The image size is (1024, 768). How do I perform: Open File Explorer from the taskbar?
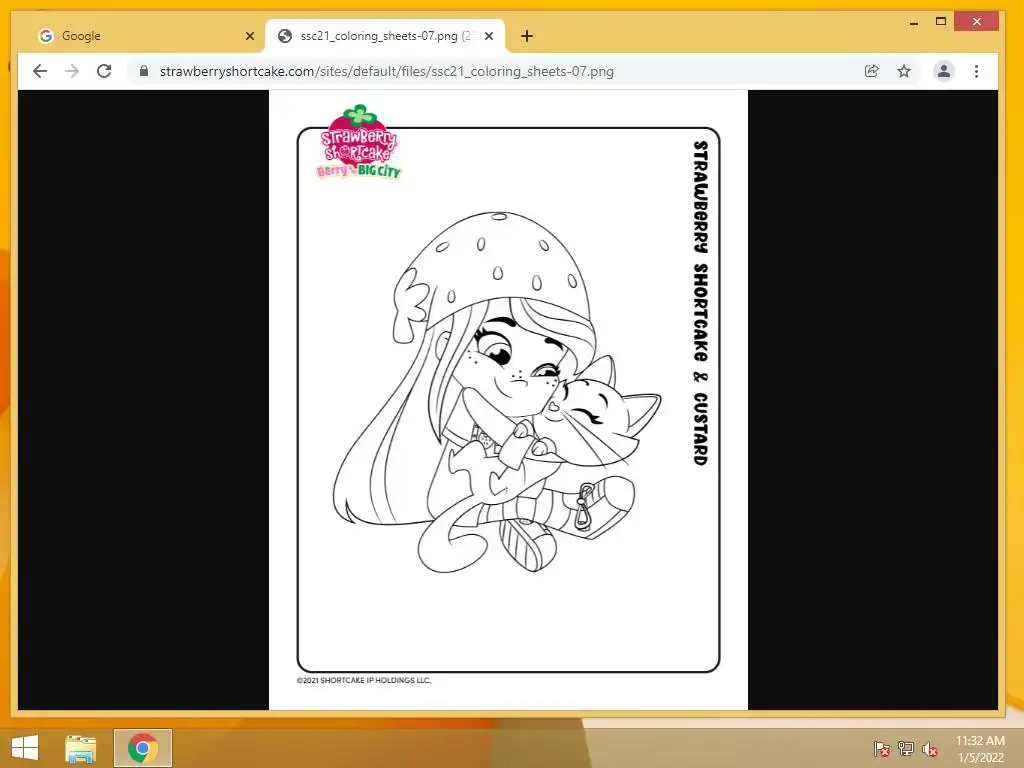80,748
